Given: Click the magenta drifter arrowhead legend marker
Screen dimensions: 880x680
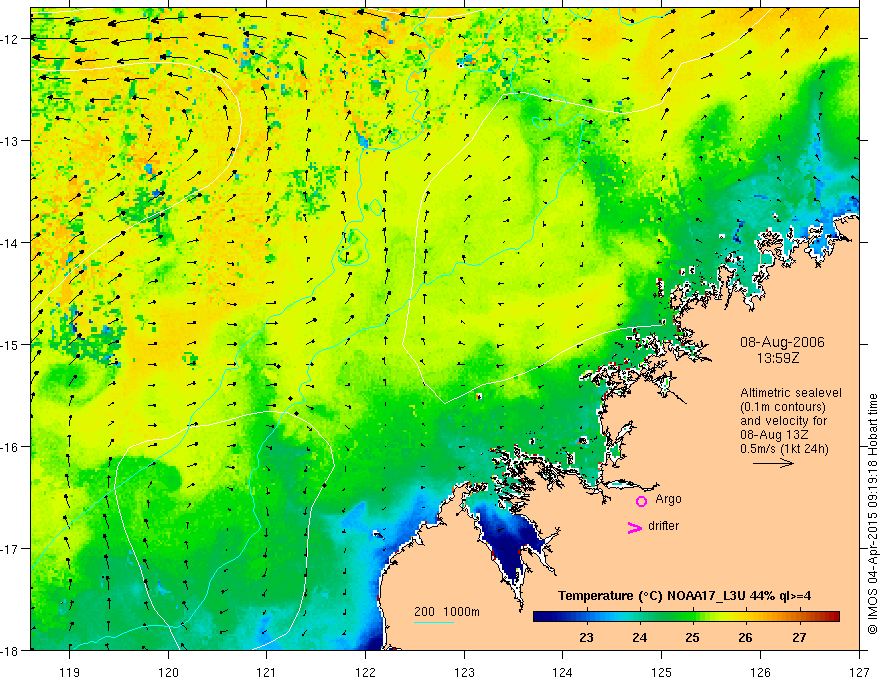Looking at the screenshot, I should point(634,527).
